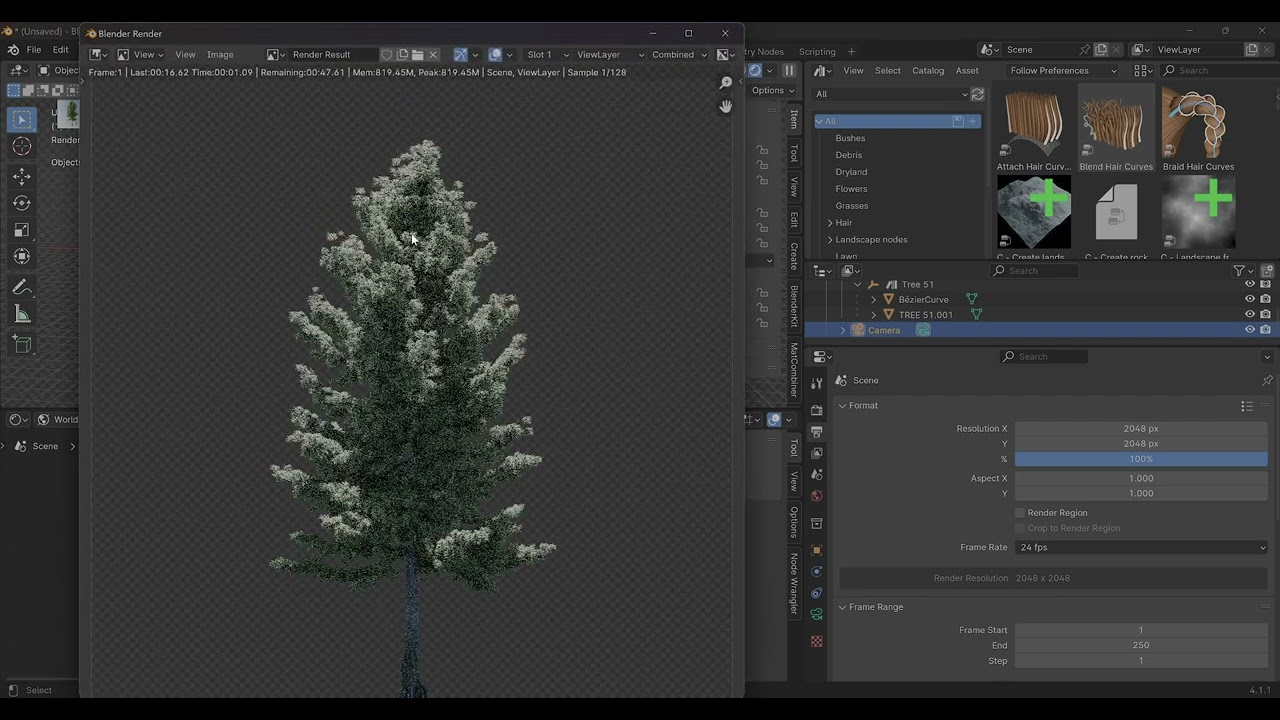The width and height of the screenshot is (1280, 720).
Task: Hide the Camera object in outliner
Action: (x=1249, y=330)
